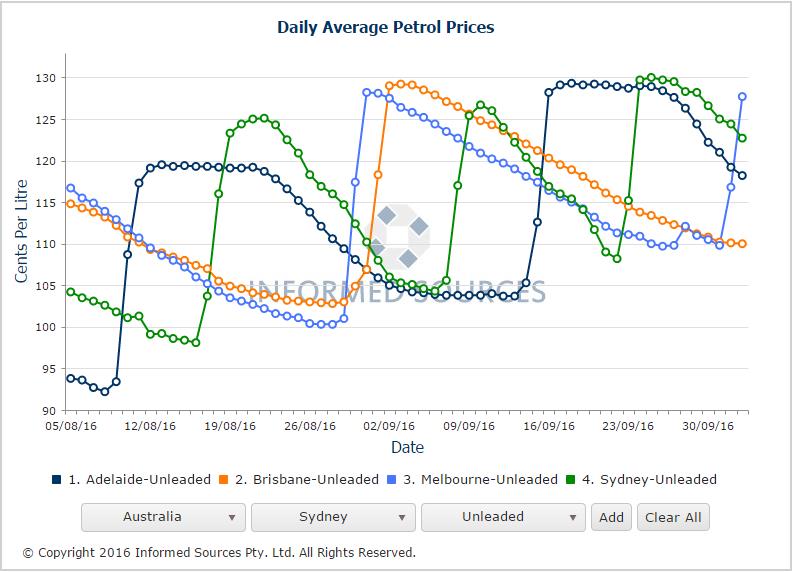The image size is (793, 572).
Task: Click the Add button
Action: pyautogui.click(x=611, y=517)
